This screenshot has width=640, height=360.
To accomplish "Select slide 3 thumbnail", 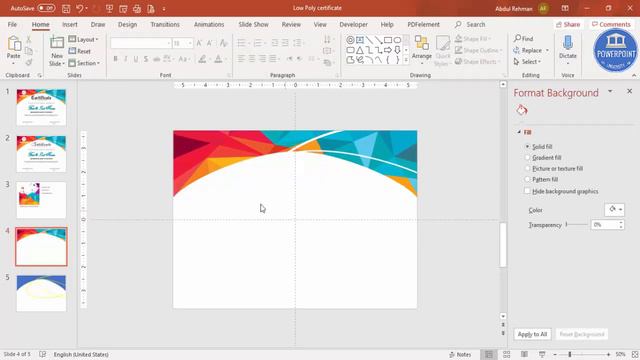I will point(41,200).
